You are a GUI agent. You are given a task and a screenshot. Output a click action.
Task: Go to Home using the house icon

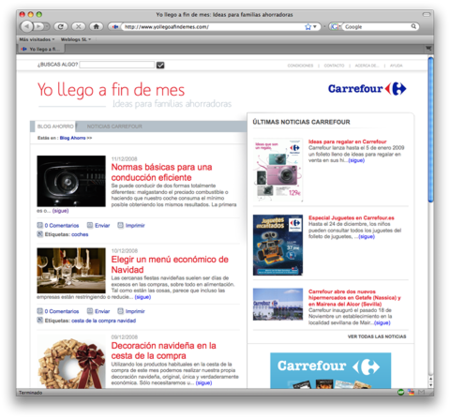96,26
